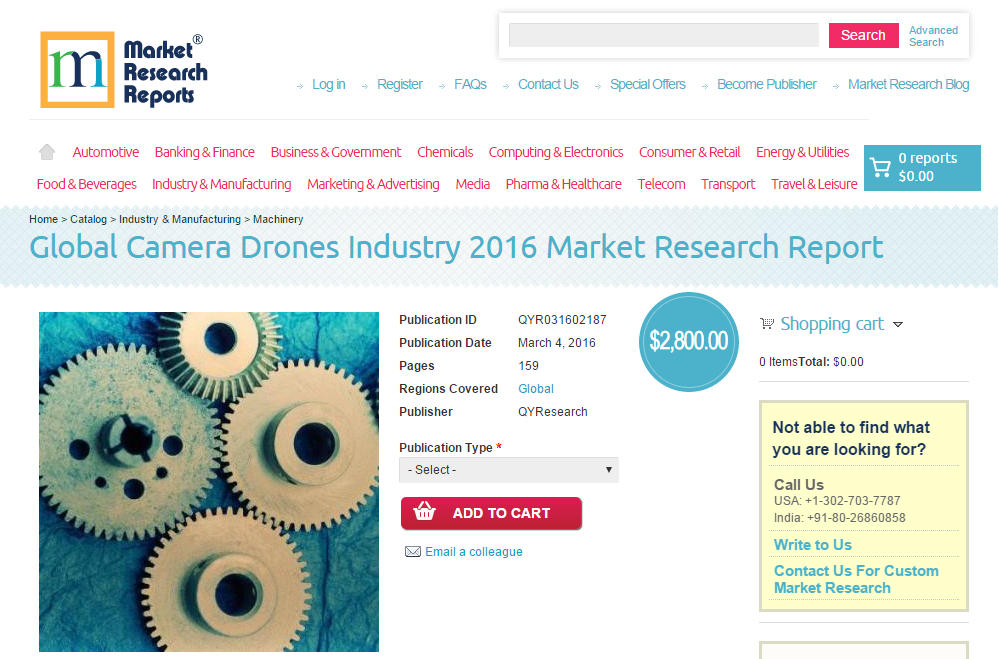Click publication ID QYR031602187
Screen dimensions: 999x659
[562, 320]
